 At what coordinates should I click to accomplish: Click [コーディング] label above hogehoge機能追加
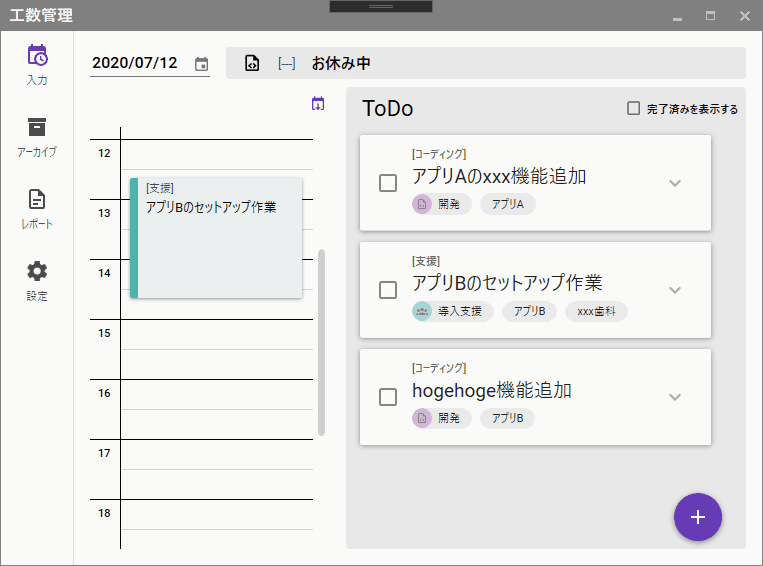439,368
